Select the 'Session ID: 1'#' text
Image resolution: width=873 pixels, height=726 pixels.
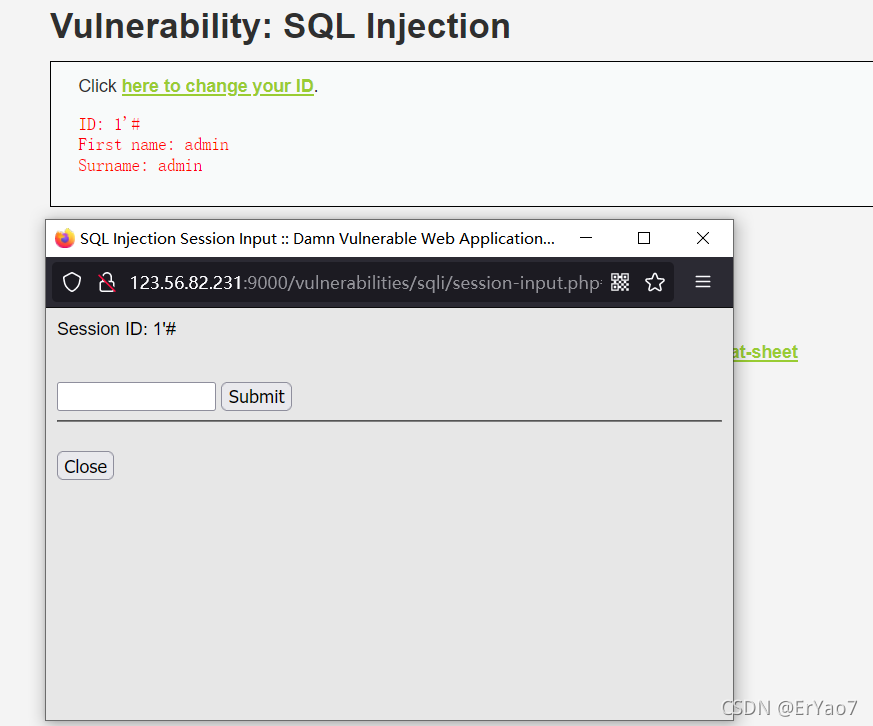(x=116, y=329)
